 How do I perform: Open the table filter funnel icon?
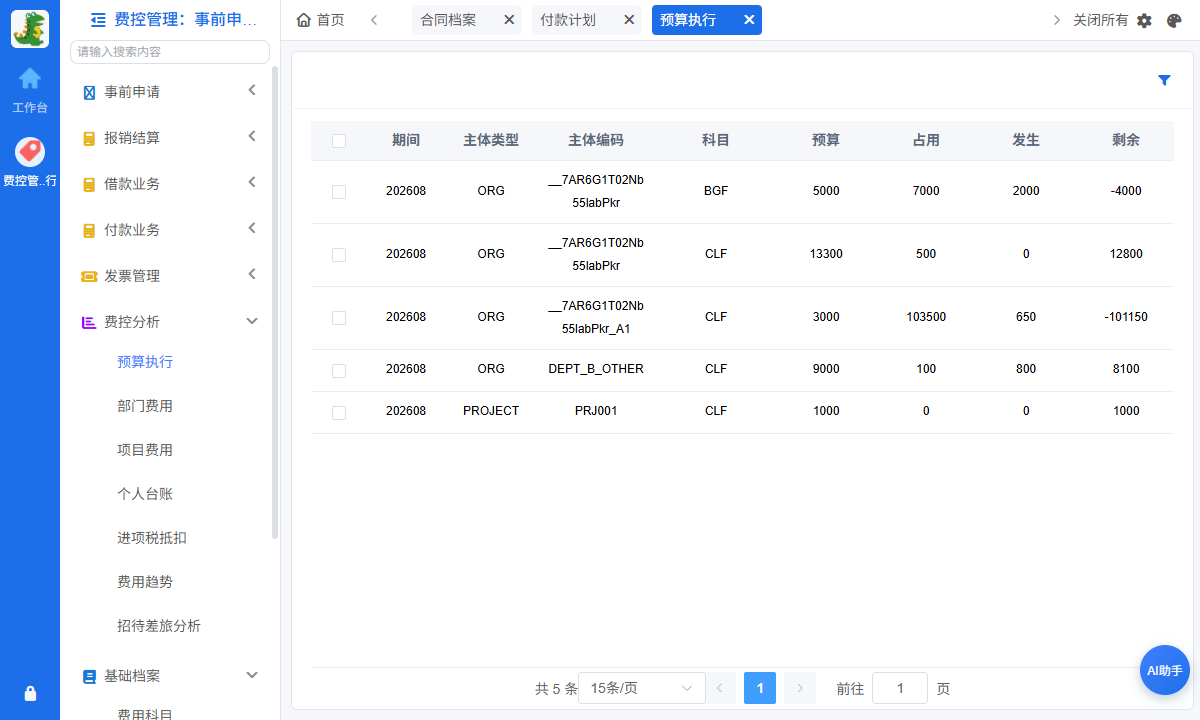point(1164,80)
